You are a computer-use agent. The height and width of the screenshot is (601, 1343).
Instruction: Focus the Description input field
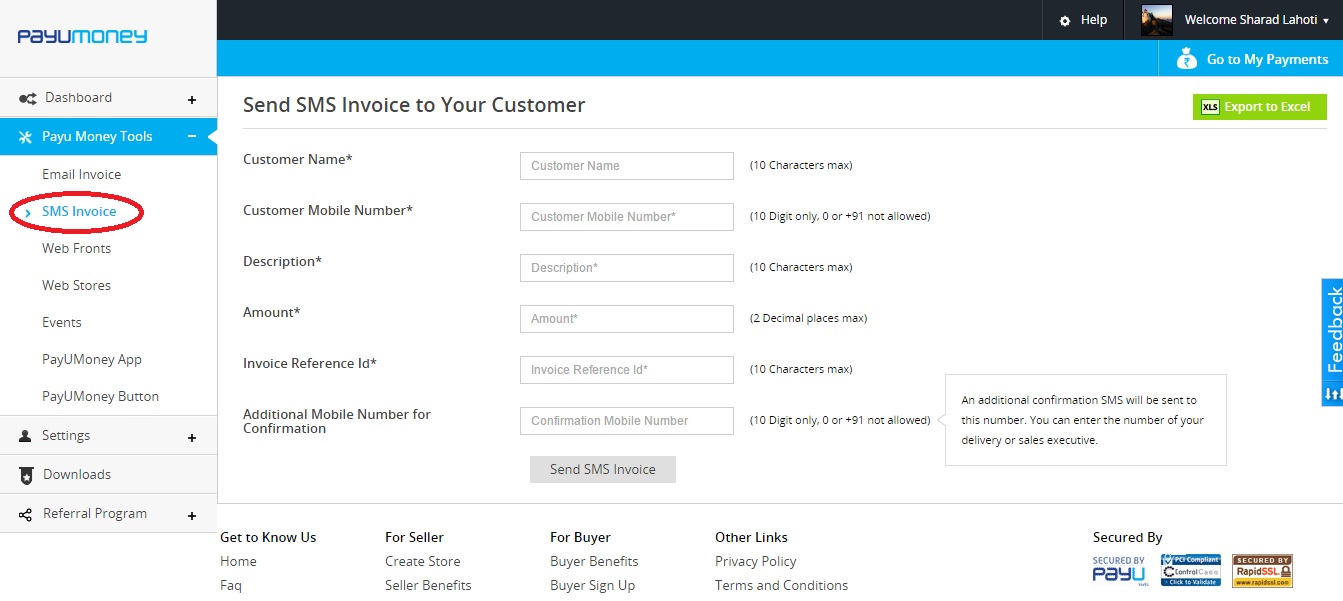pos(627,268)
